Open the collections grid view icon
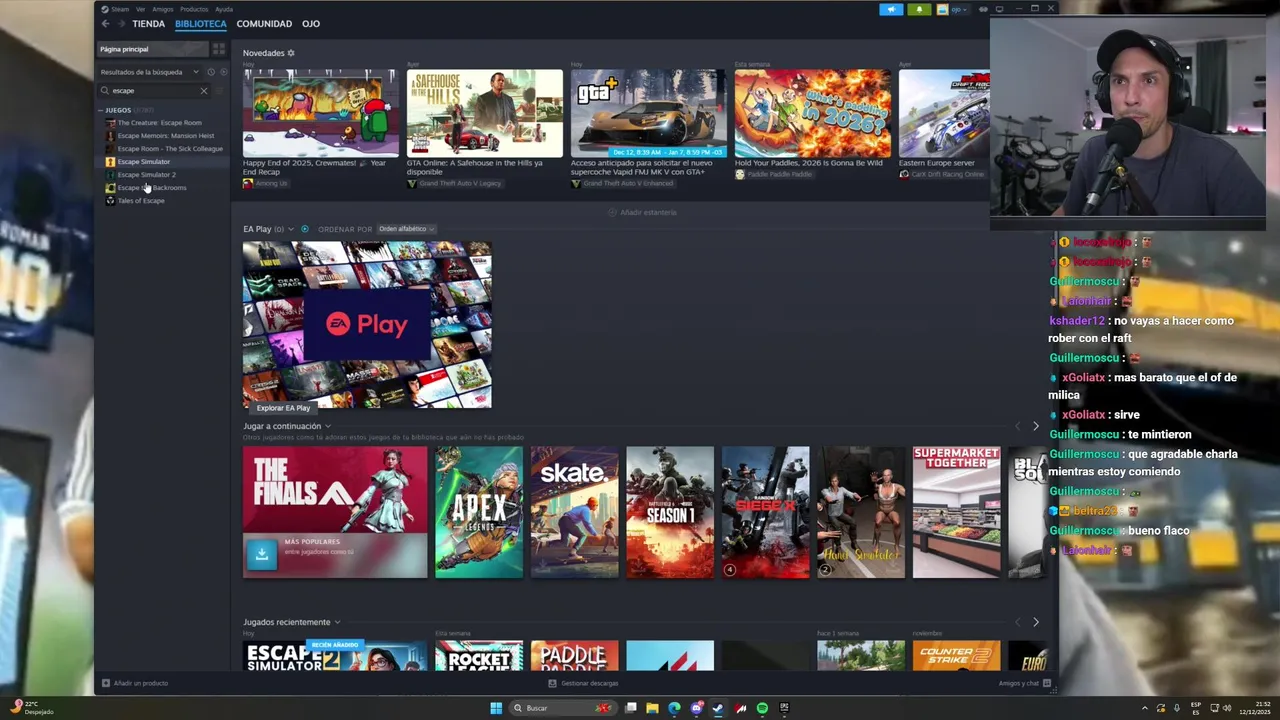This screenshot has width=1280, height=720. point(219,49)
